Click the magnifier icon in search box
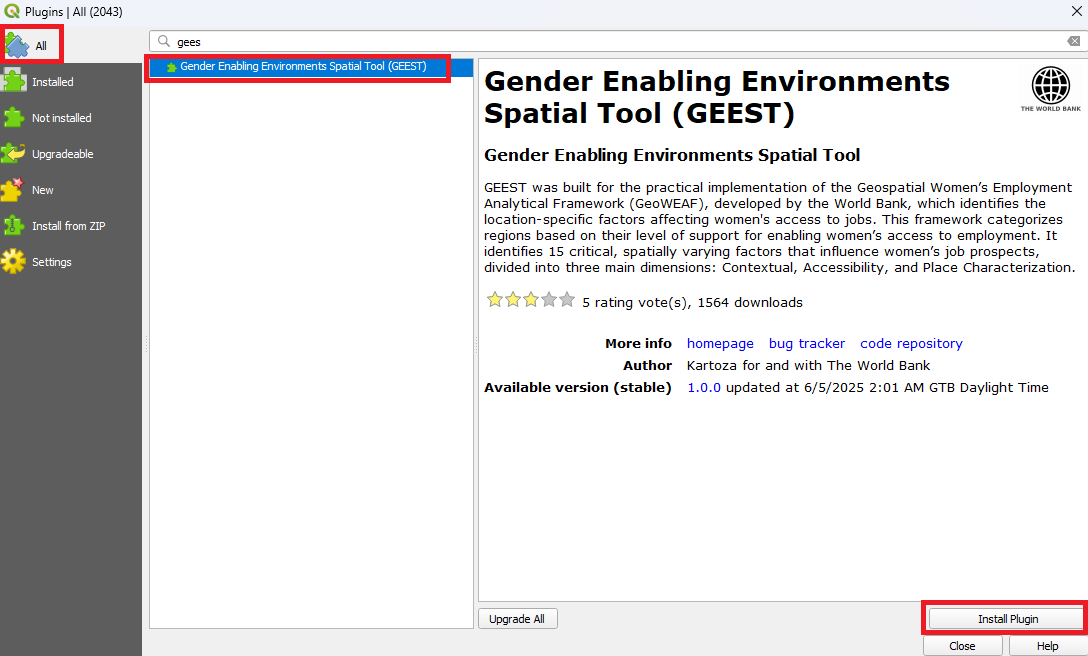This screenshot has height=656, width=1088. 164,42
